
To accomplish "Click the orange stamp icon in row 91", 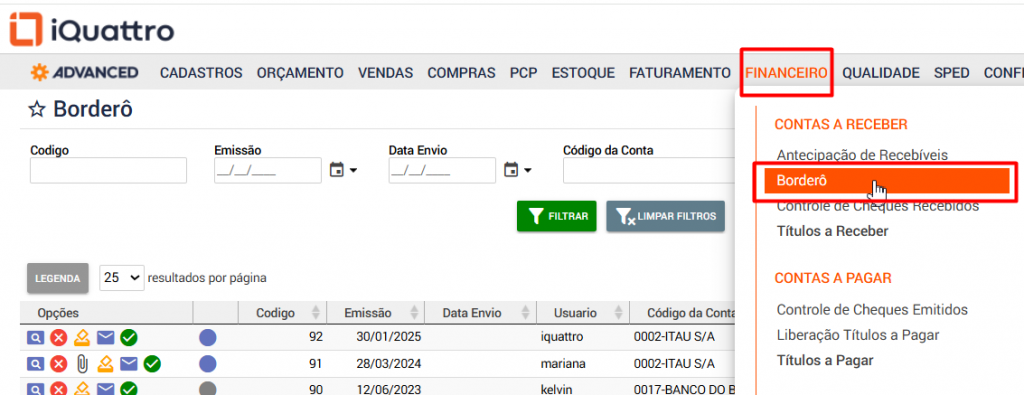I will [105, 363].
